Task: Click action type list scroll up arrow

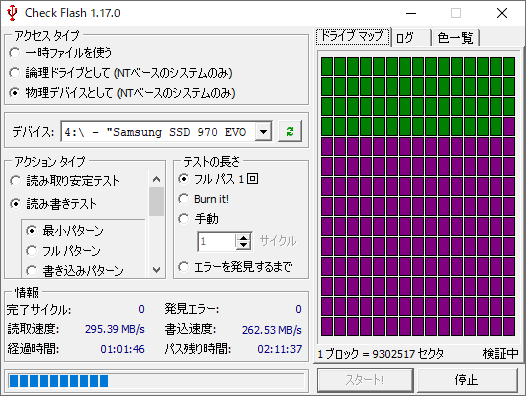Action: pyautogui.click(x=156, y=179)
